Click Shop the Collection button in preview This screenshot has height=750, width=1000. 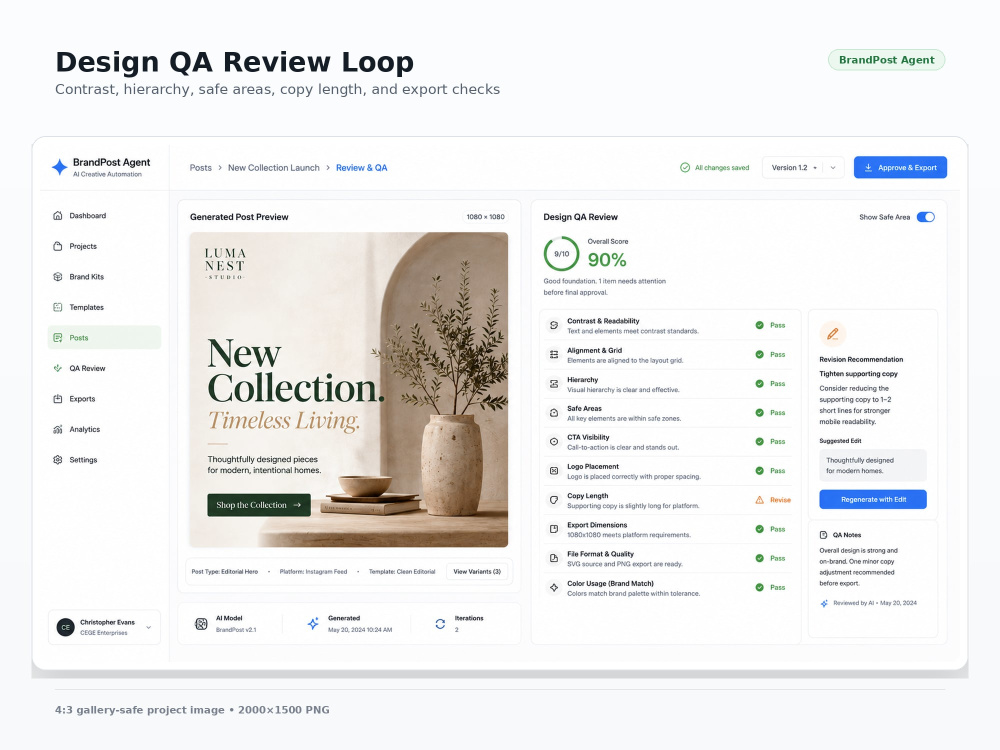coord(259,505)
